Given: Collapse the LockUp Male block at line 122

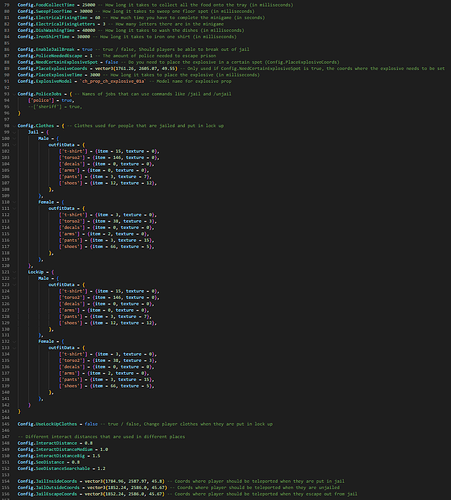Looking at the screenshot, I should click(x=14, y=279).
